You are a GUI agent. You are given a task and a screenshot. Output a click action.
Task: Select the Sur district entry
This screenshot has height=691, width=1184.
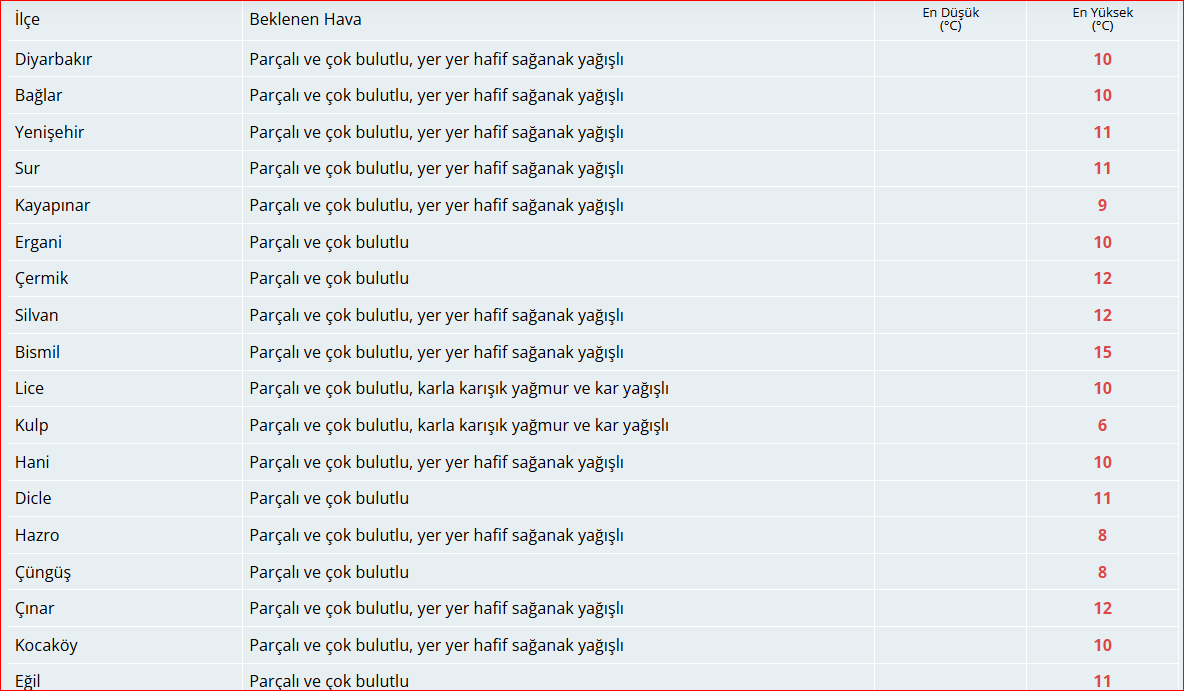(x=26, y=168)
